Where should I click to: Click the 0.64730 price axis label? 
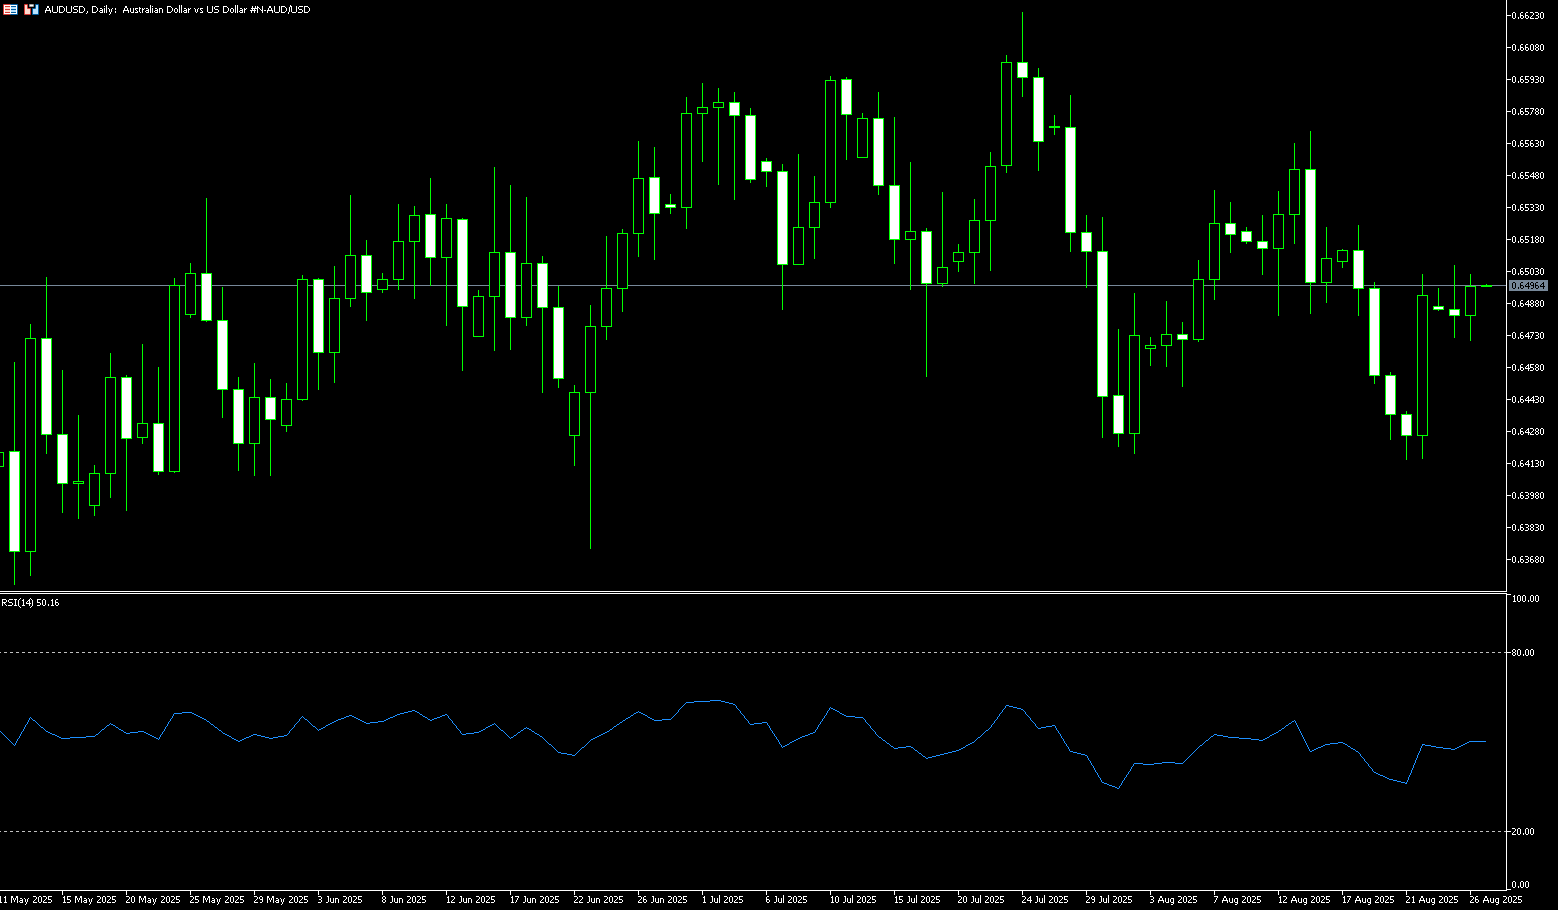point(1529,336)
